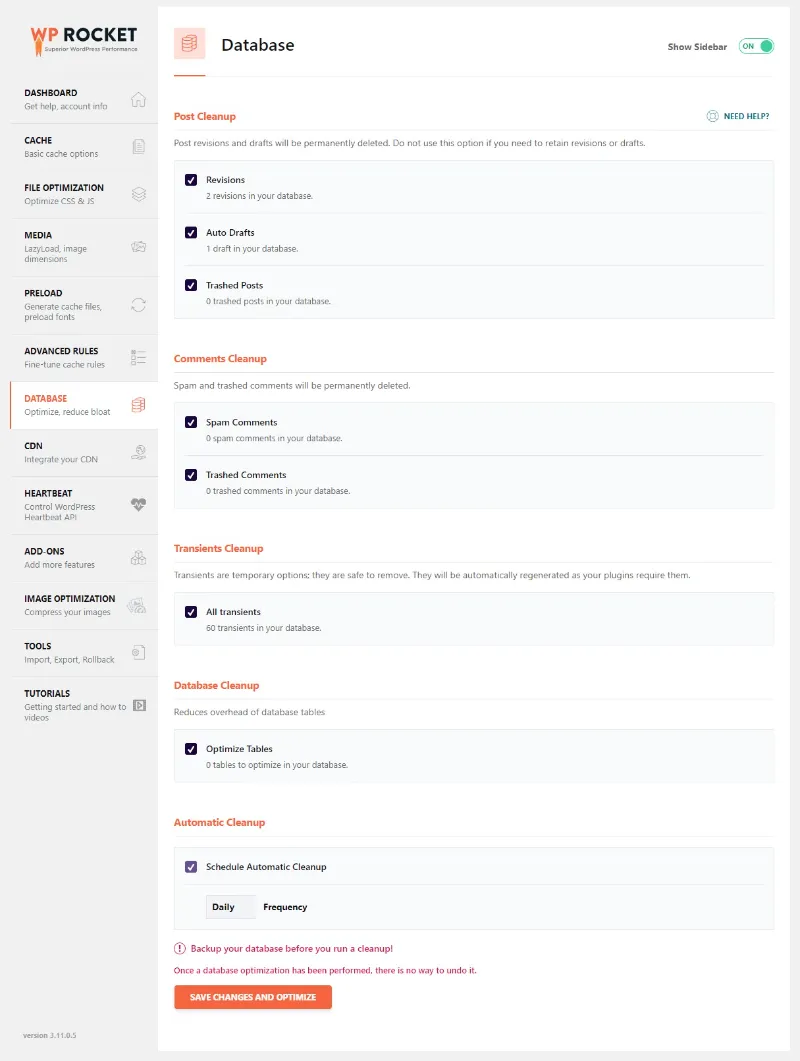
Task: Click the Media LazyLoad icon
Action: [139, 247]
